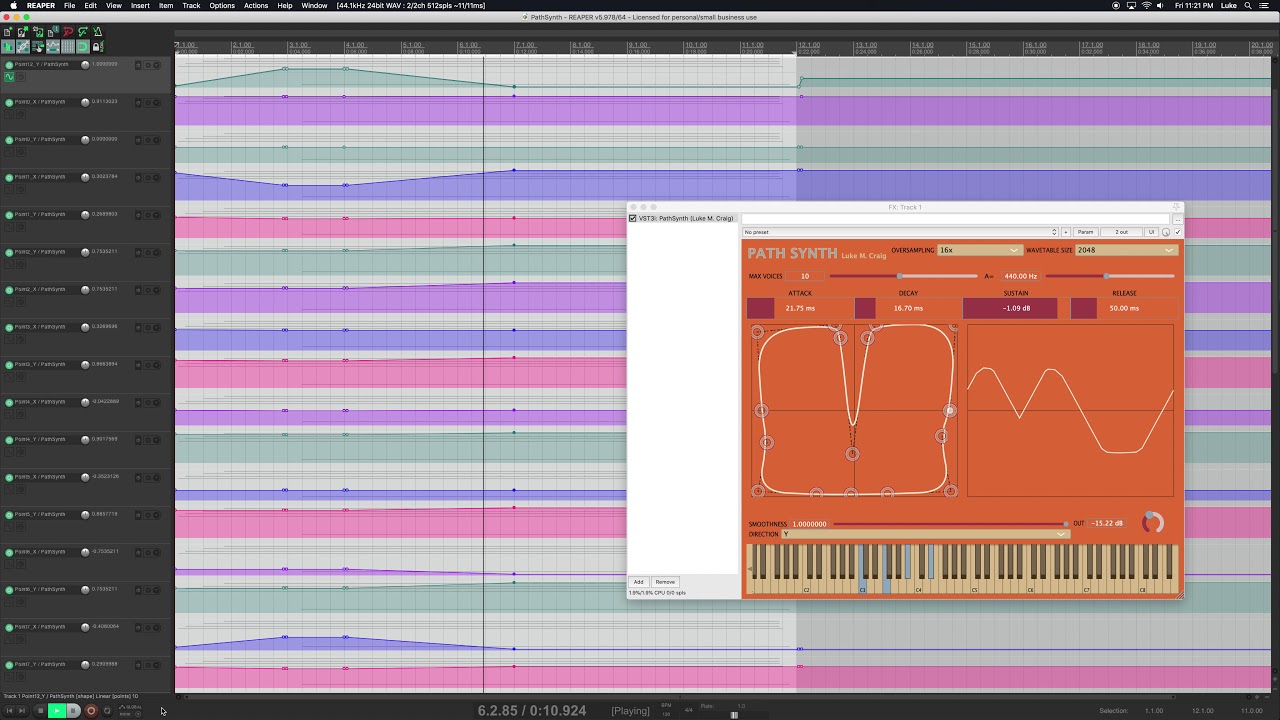Viewport: 1280px width, 720px height.
Task: Open the File menu
Action: 69,5
